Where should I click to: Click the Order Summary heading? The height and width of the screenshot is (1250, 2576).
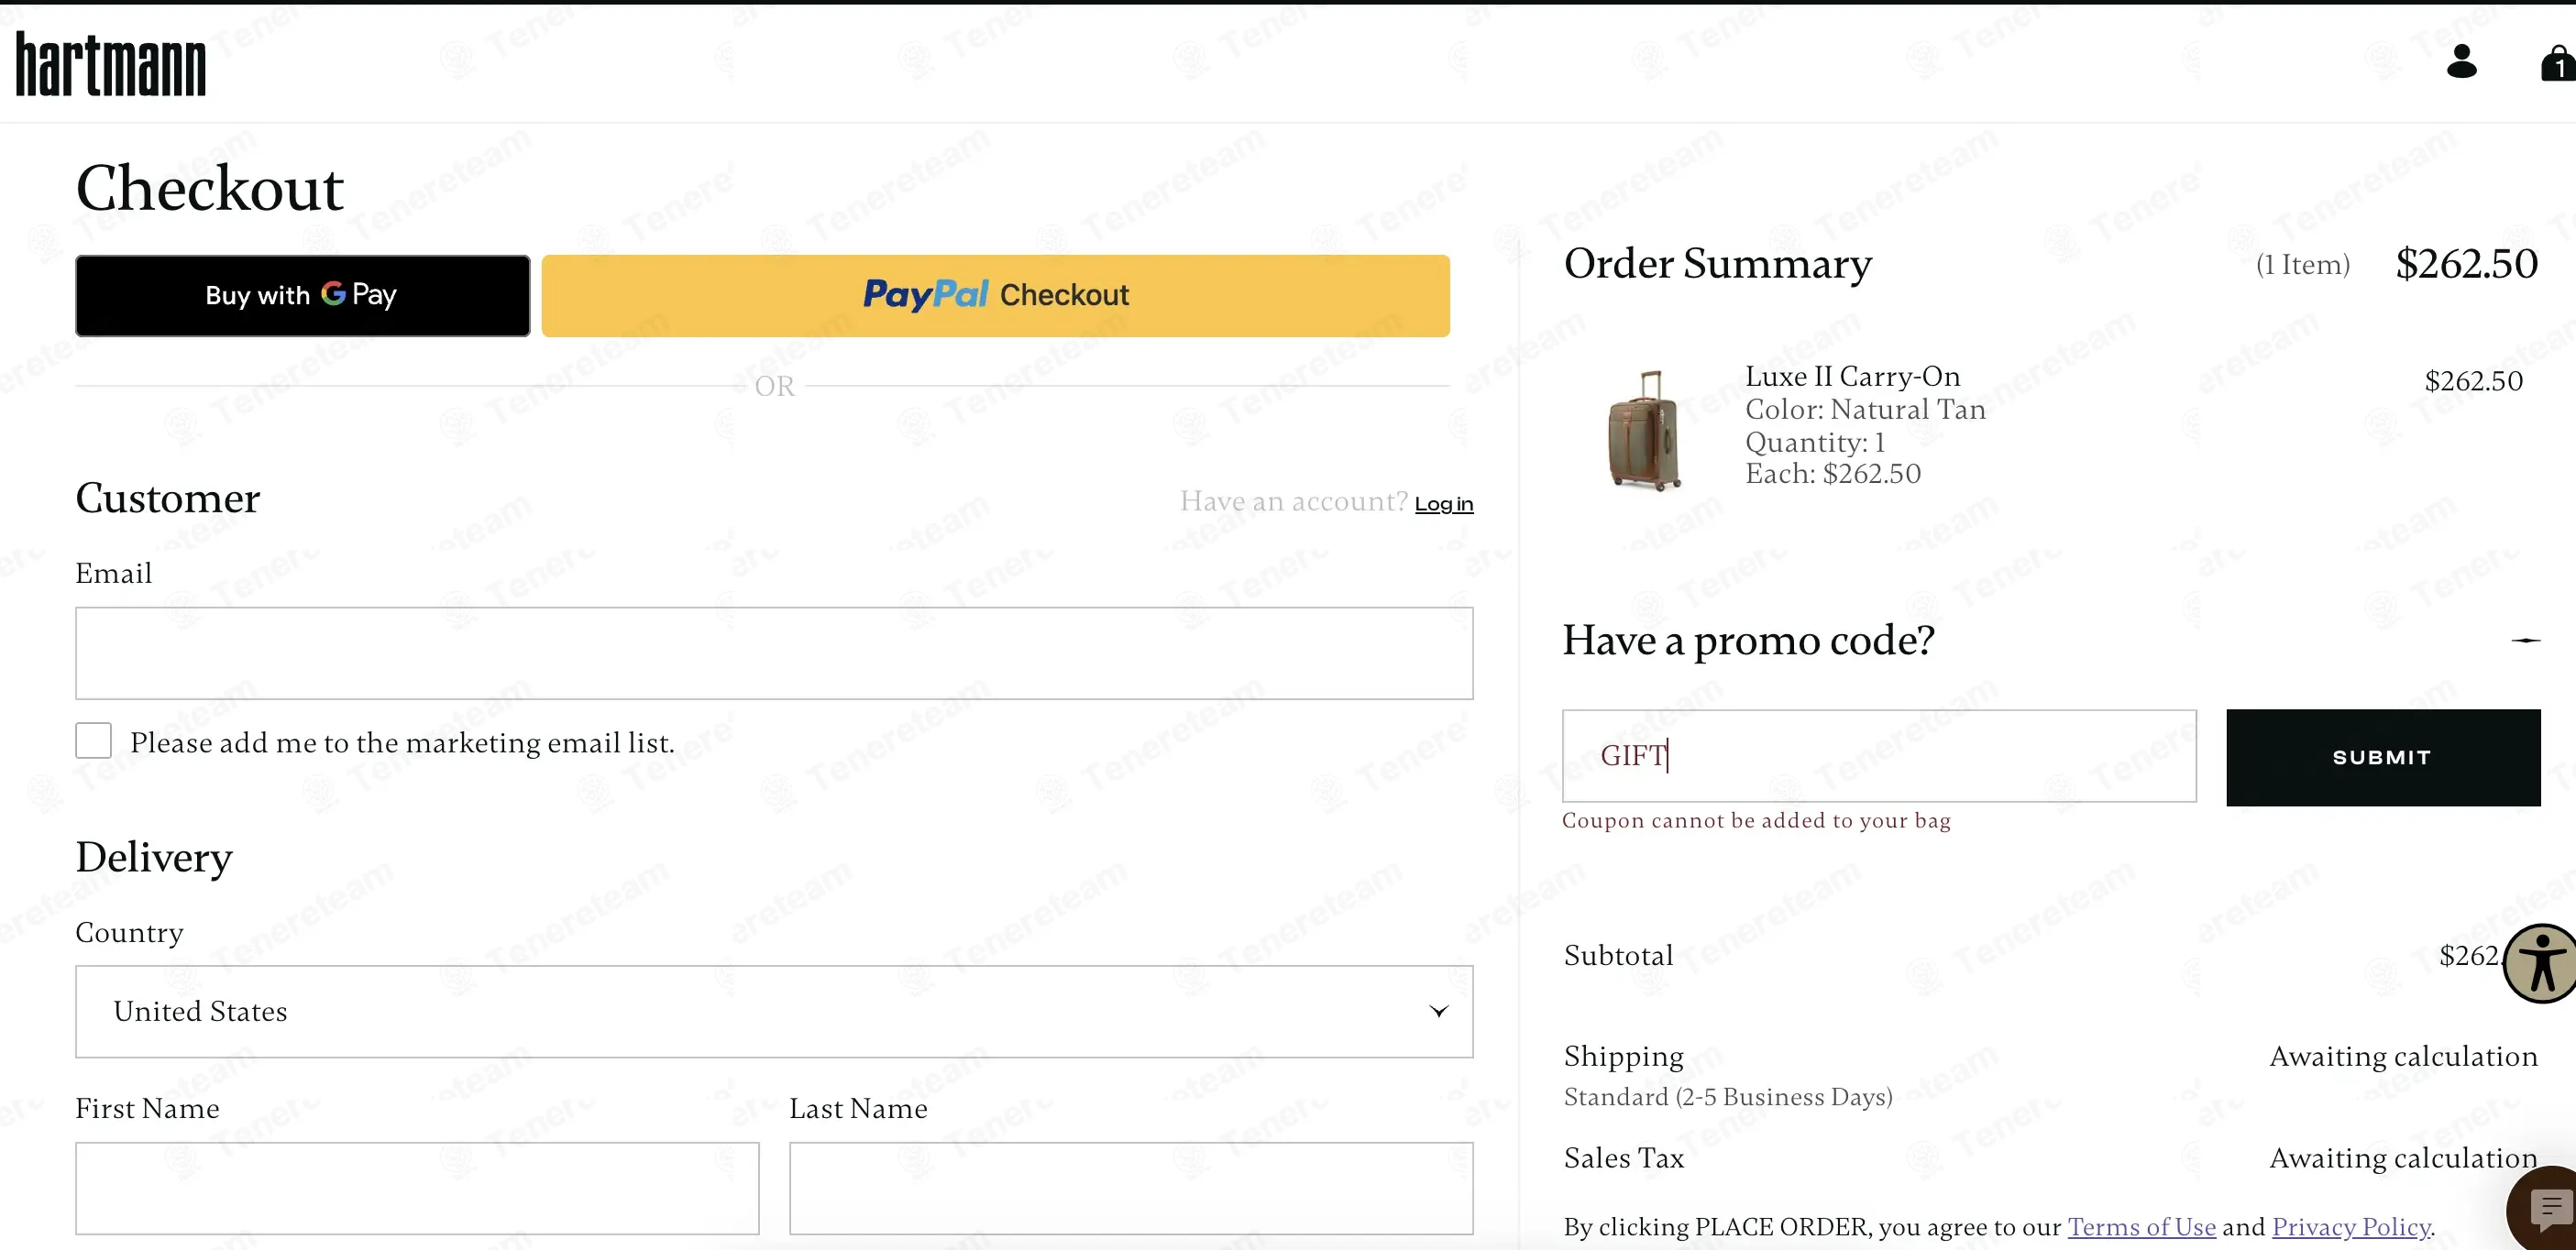coord(1718,264)
